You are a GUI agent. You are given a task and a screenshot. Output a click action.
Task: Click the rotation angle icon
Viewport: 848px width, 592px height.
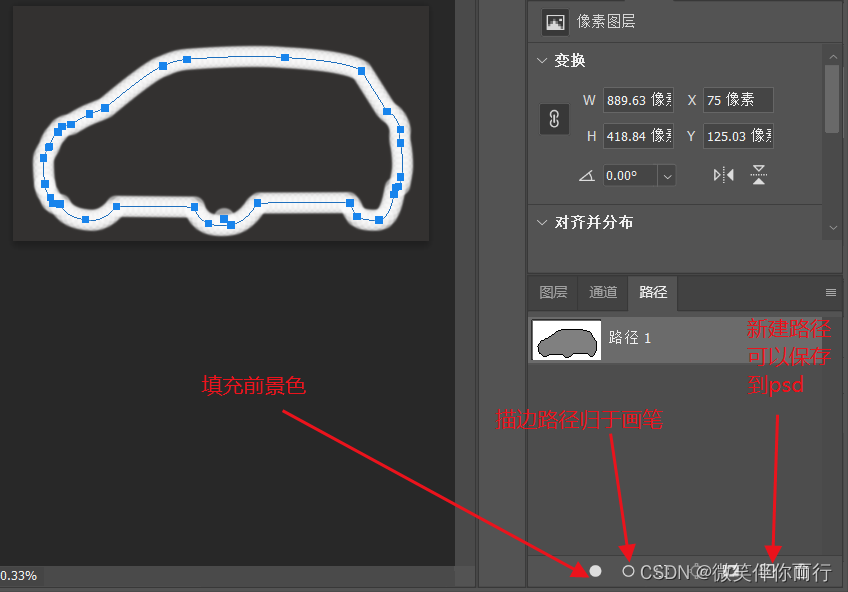587,176
